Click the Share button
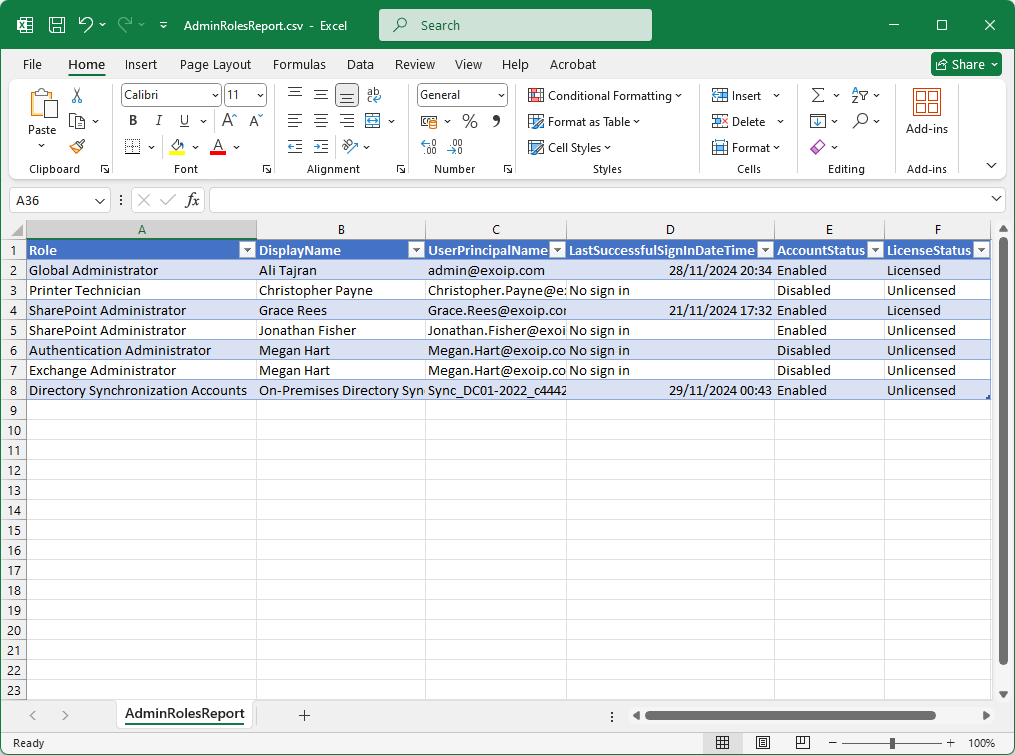1015x755 pixels. (965, 64)
